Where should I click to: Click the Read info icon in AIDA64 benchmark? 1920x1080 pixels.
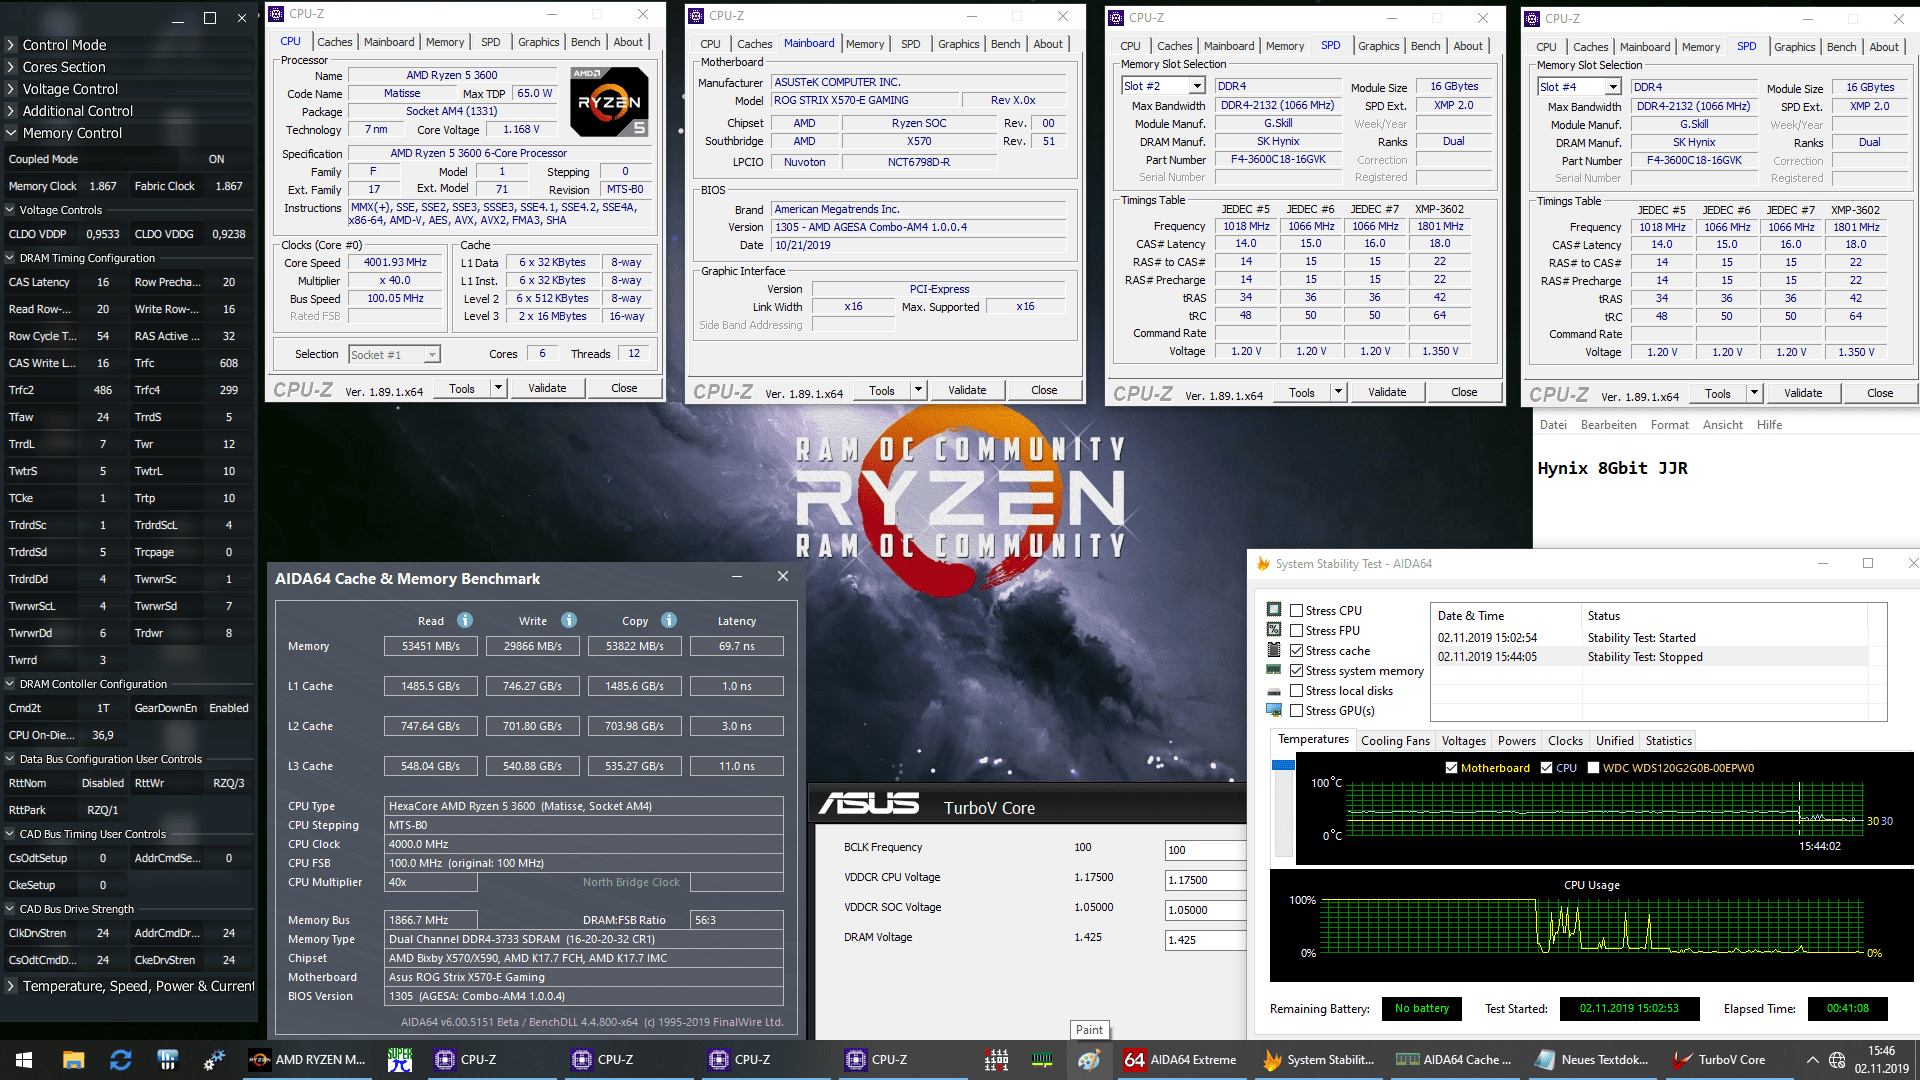tap(465, 620)
